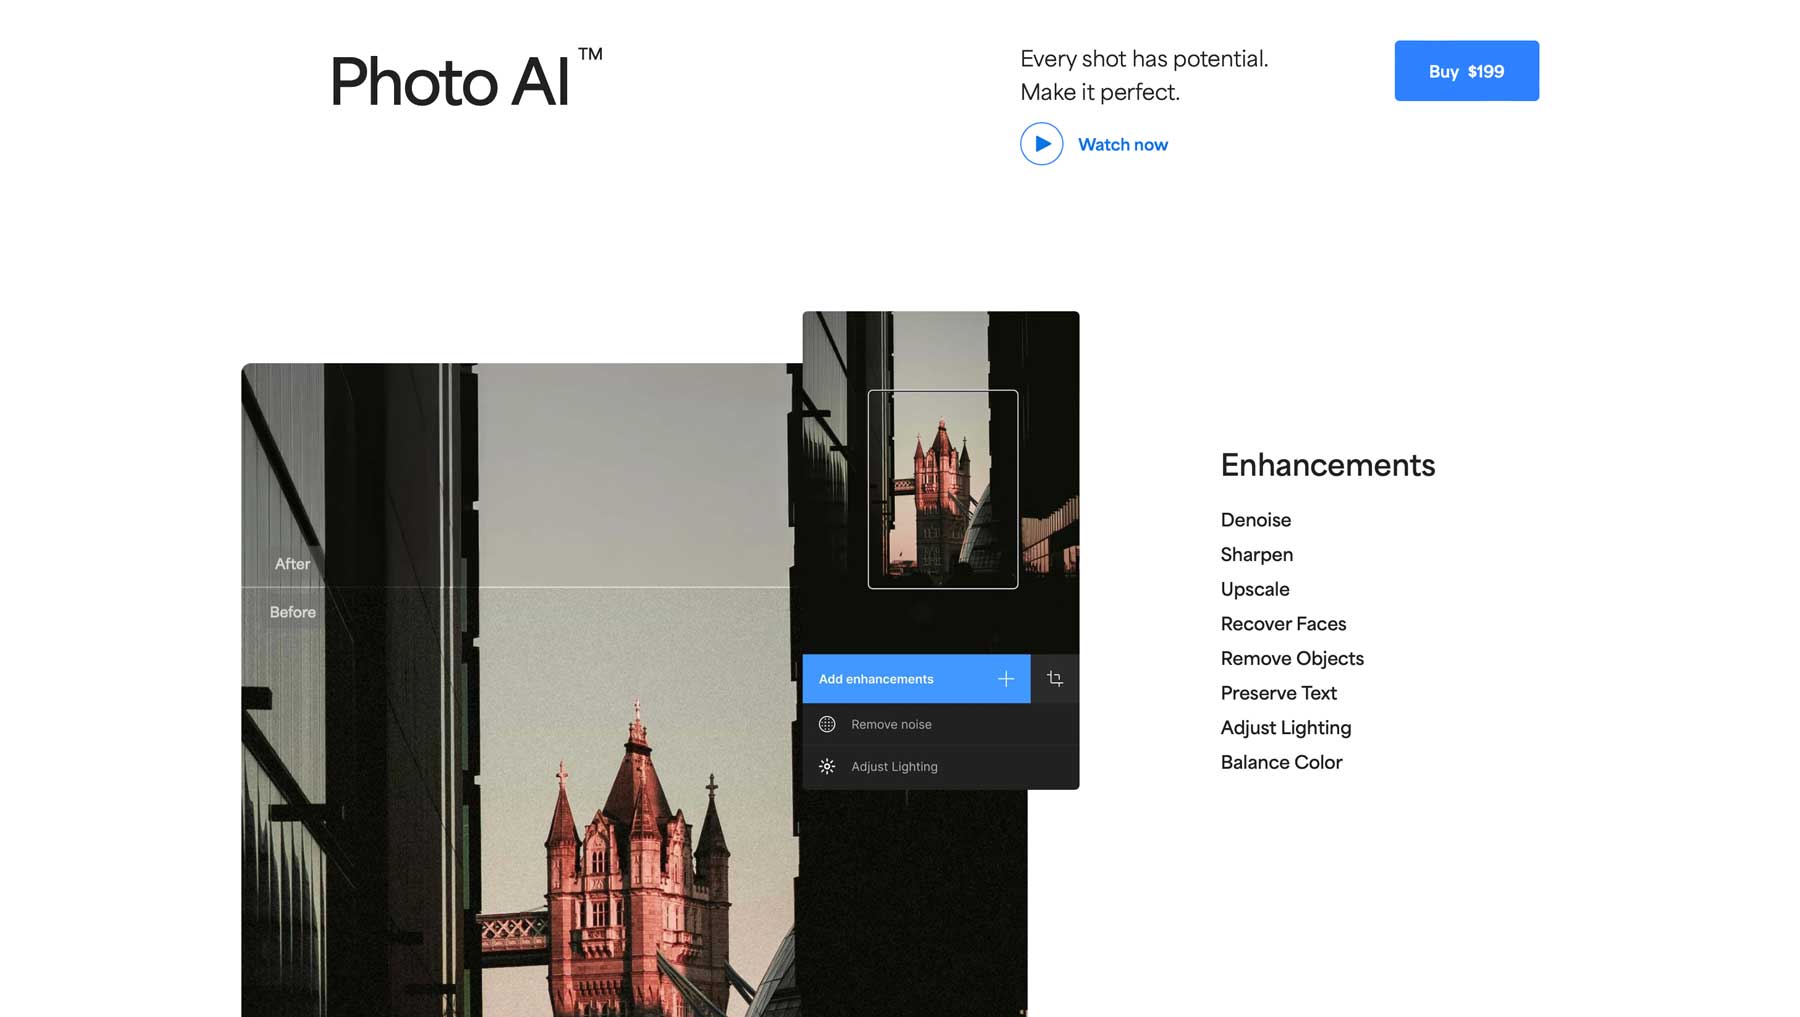
Task: Click the blue play button icon
Action: [x=1041, y=144]
